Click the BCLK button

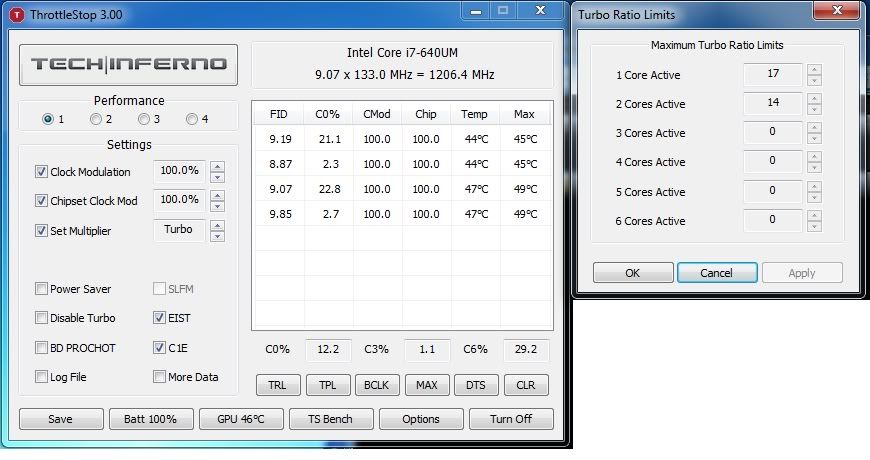coord(377,385)
